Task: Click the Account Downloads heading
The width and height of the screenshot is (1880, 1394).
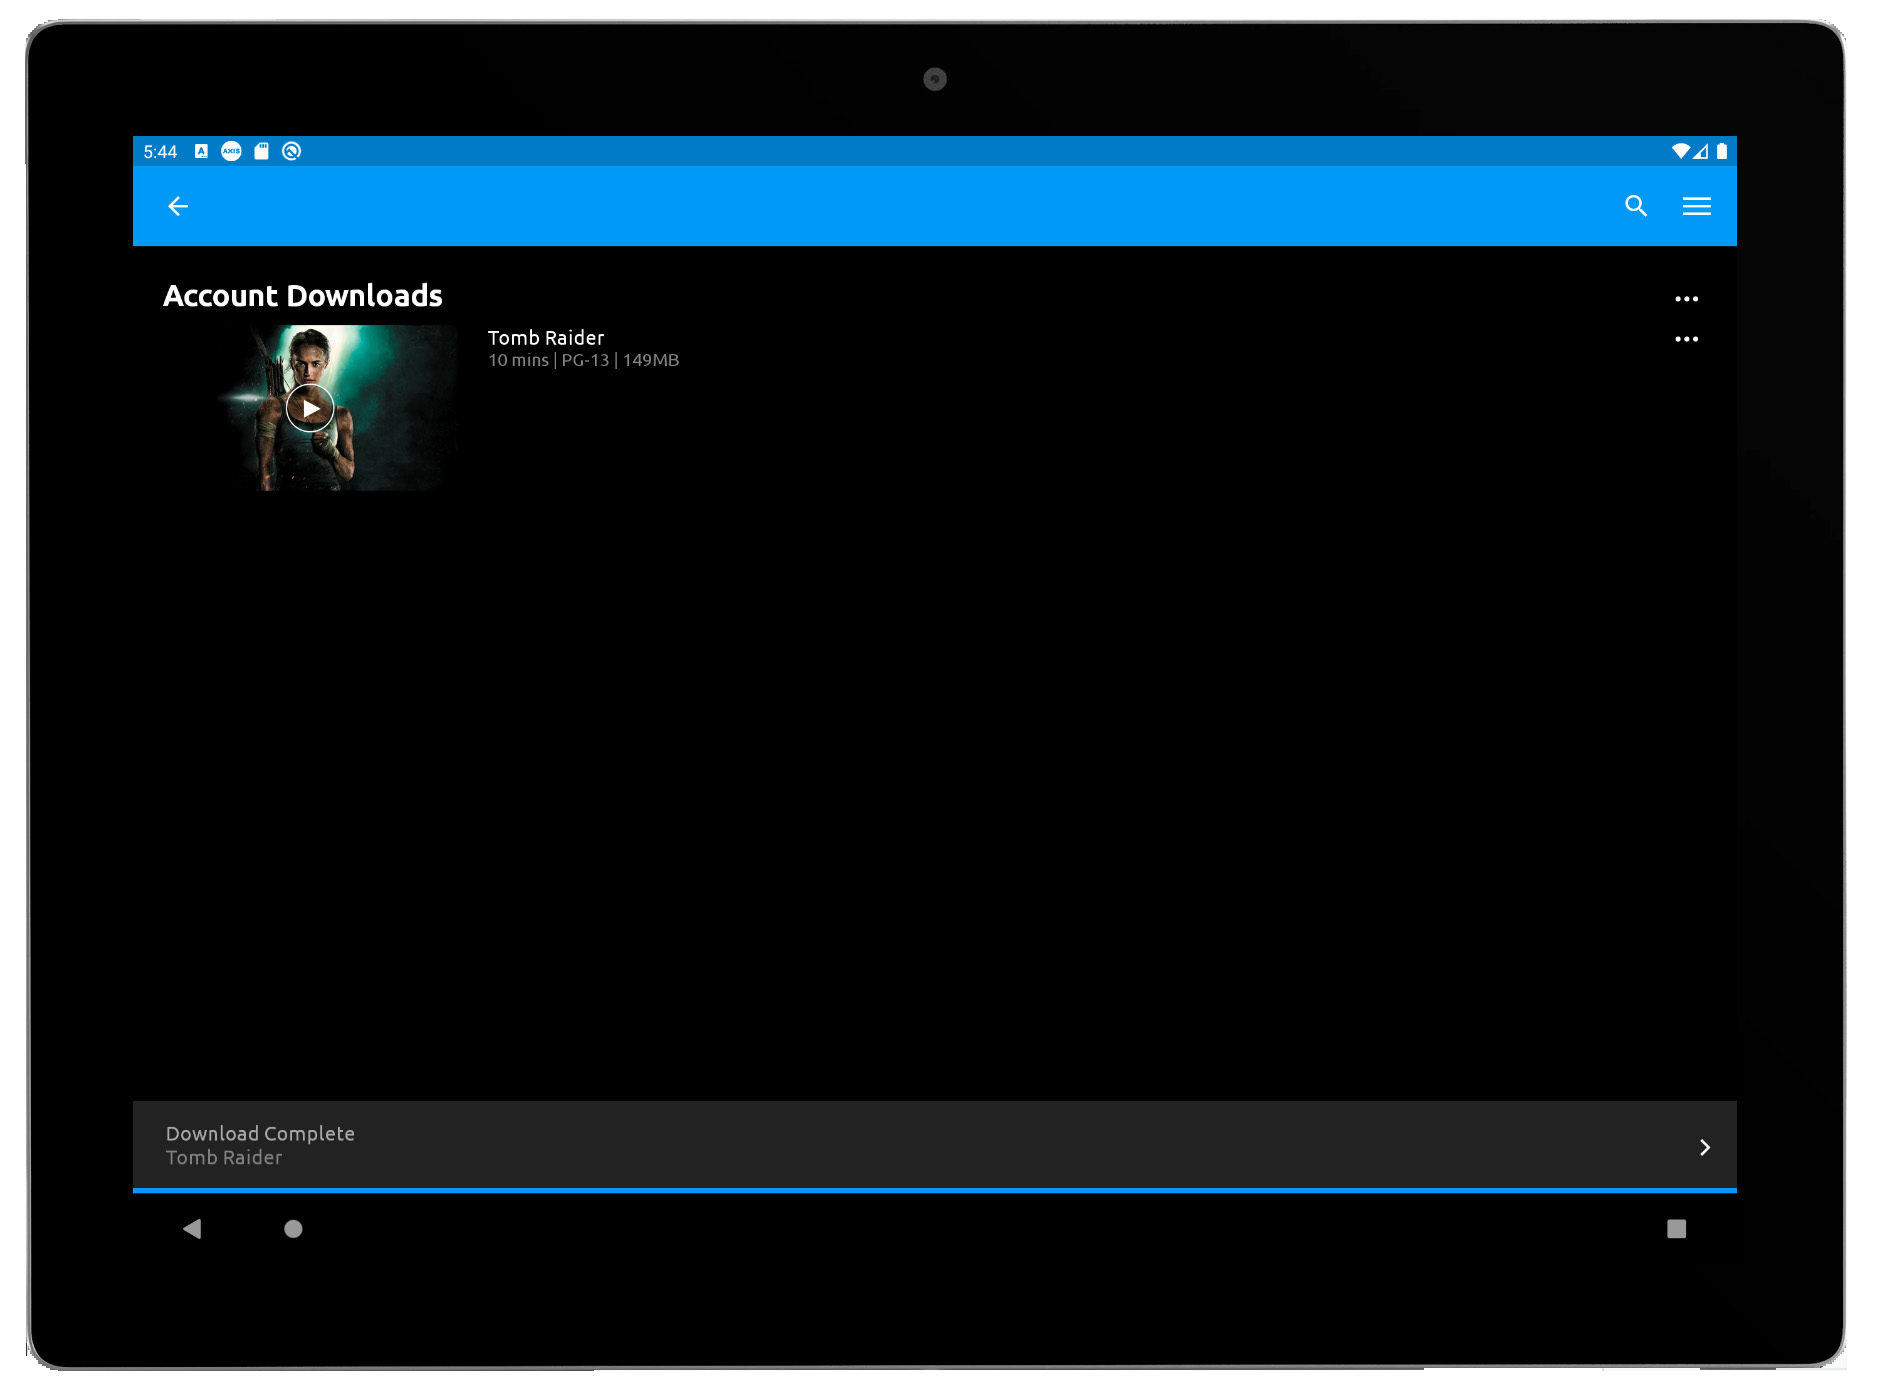Action: [303, 296]
